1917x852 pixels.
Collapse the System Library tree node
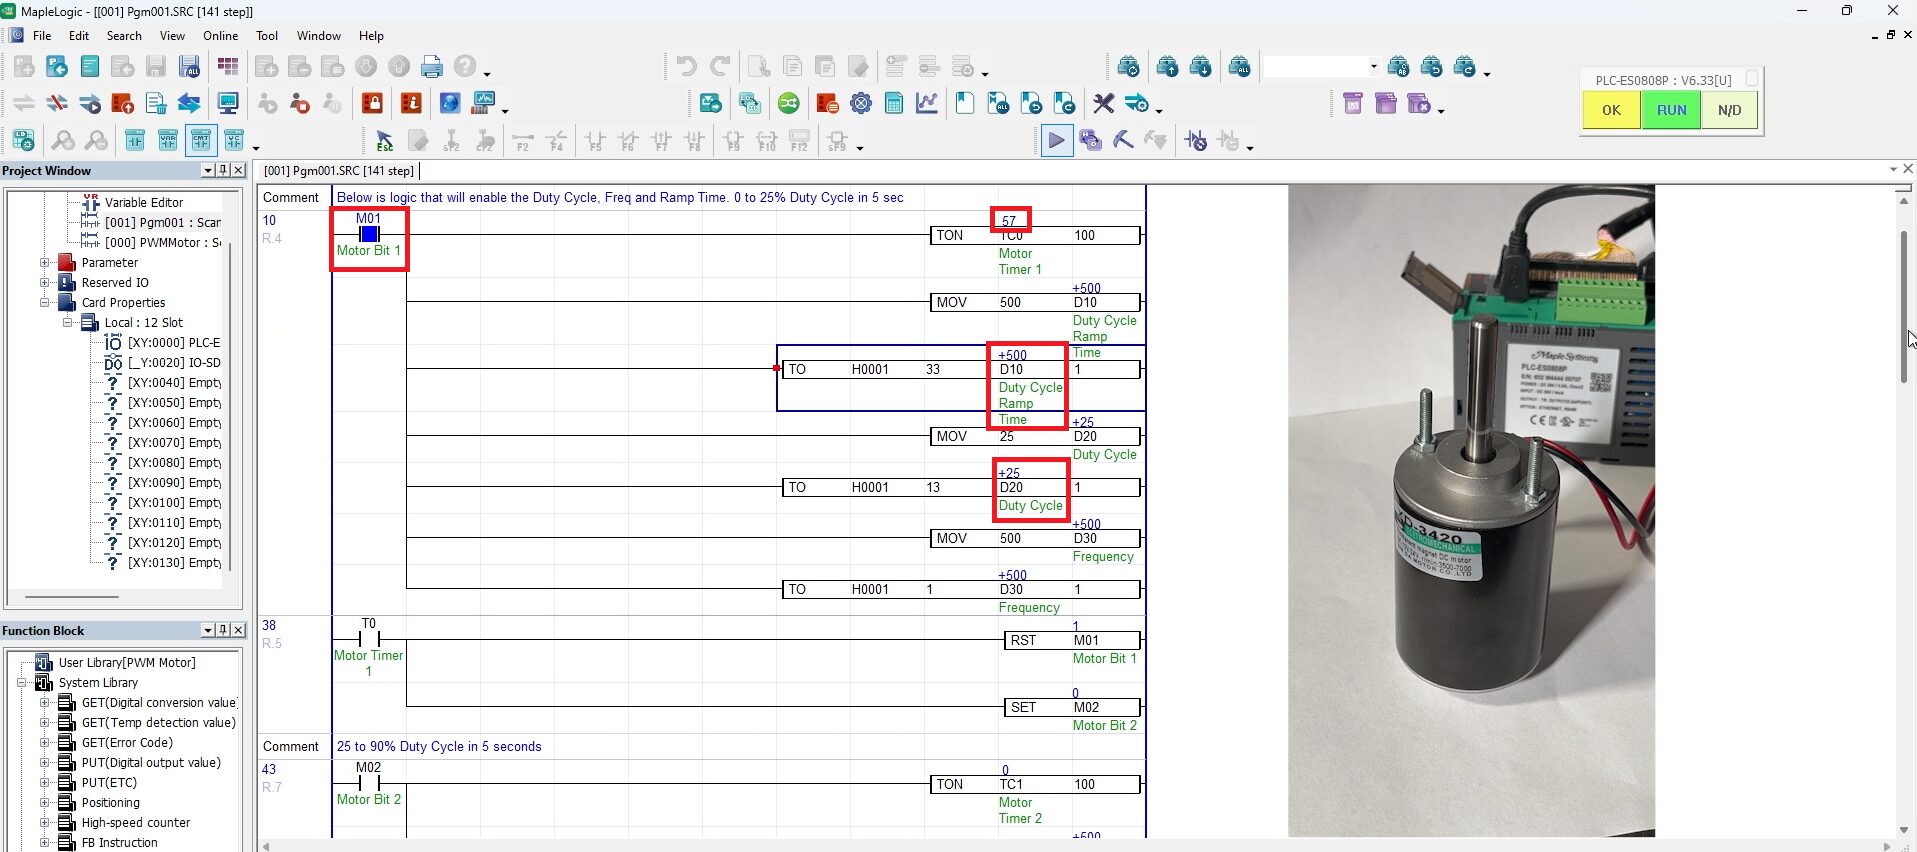coord(22,683)
